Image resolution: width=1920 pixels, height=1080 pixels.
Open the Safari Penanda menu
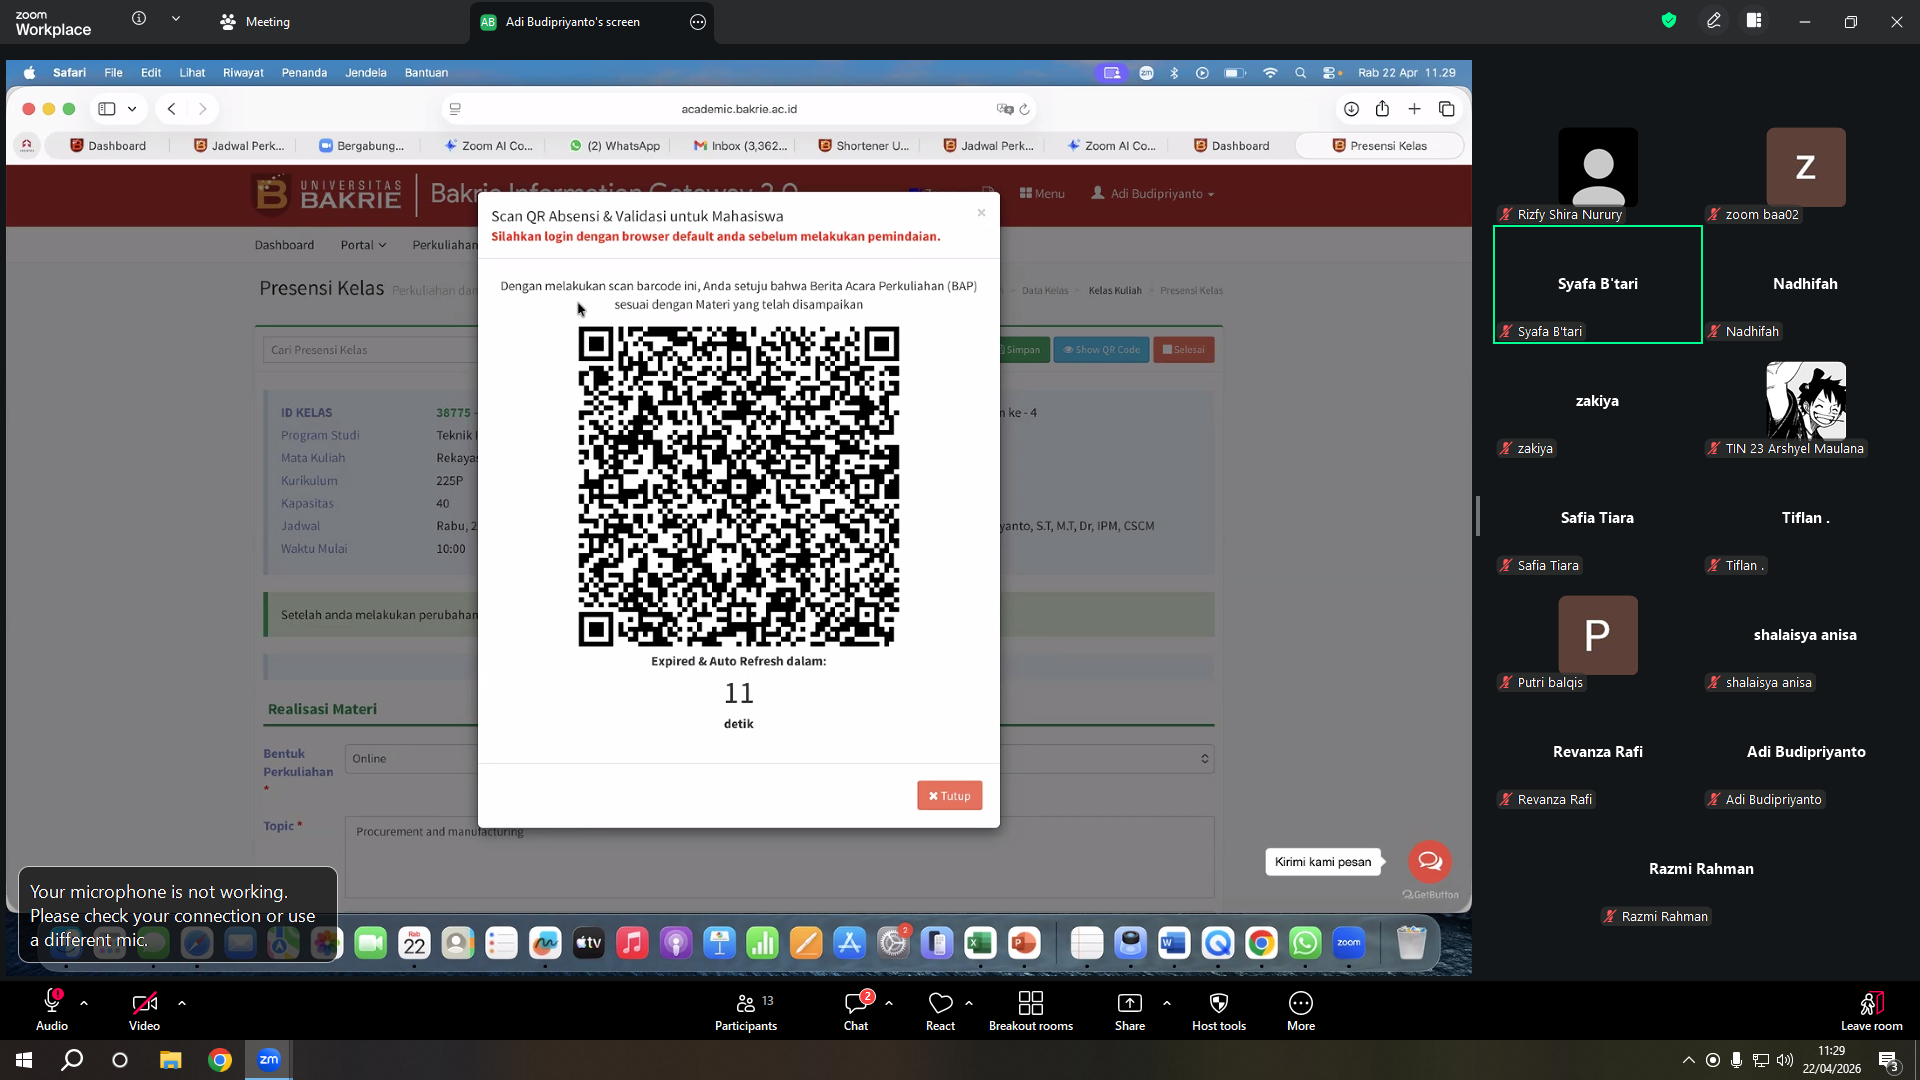coord(304,73)
